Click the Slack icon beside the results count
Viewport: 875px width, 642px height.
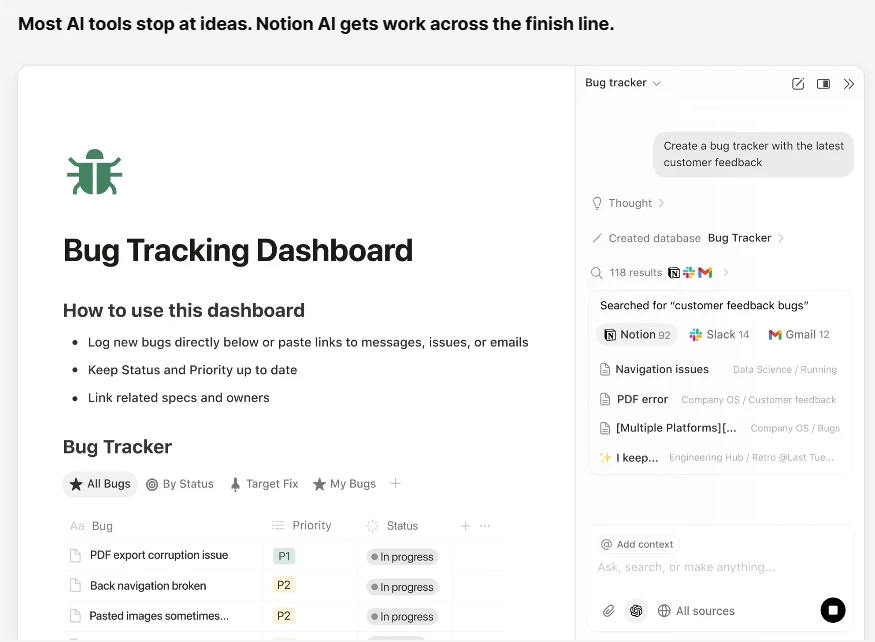pos(688,272)
